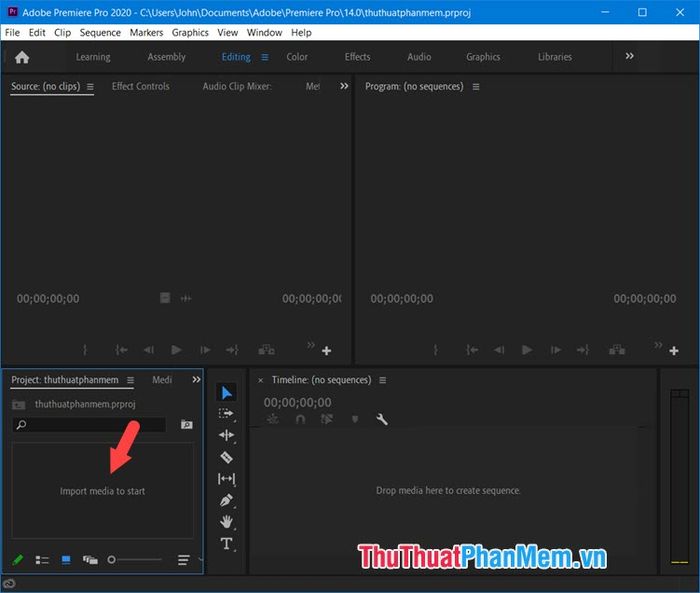Select the Pen tool
The height and width of the screenshot is (593, 700).
coord(226,501)
